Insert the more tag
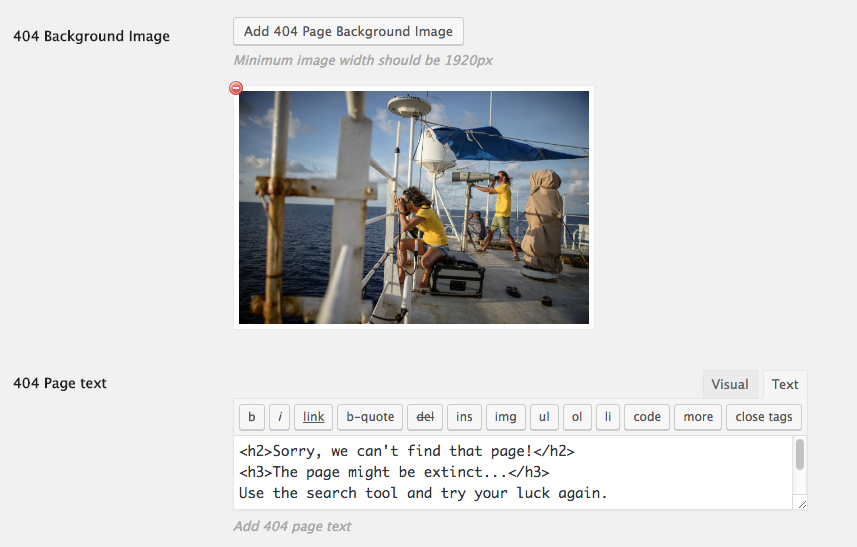The image size is (857, 547). [x=698, y=417]
